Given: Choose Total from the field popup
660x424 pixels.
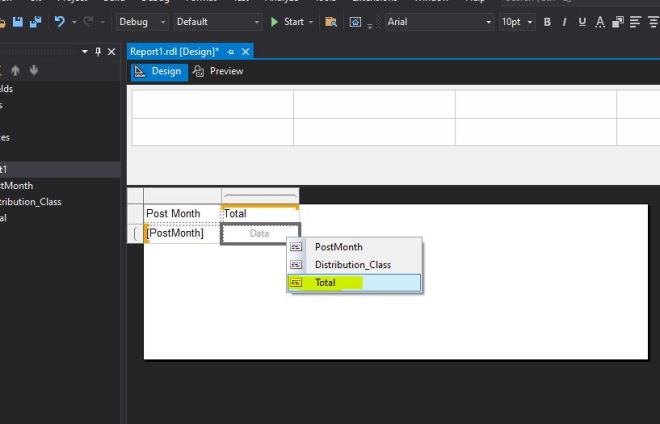Looking at the screenshot, I should [x=354, y=283].
